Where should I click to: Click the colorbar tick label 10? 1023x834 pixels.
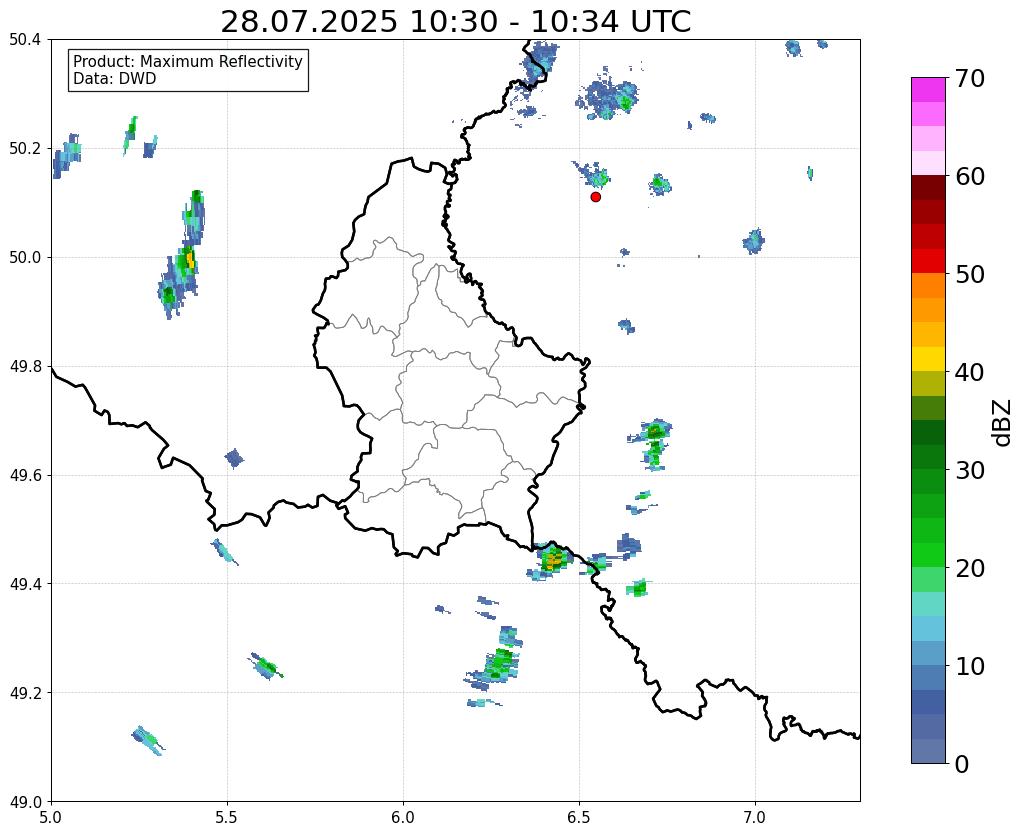[970, 666]
